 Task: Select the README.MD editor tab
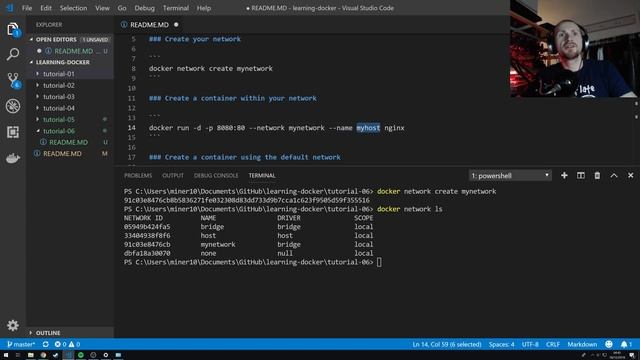pyautogui.click(x=149, y=24)
